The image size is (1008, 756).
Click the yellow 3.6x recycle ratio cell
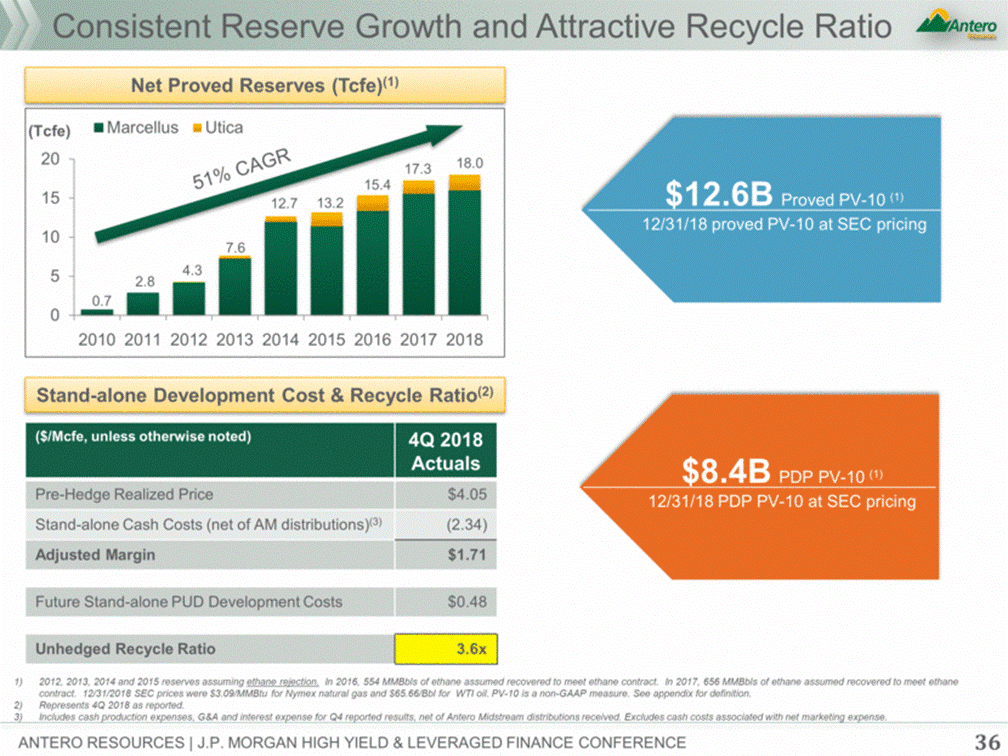coord(445,648)
